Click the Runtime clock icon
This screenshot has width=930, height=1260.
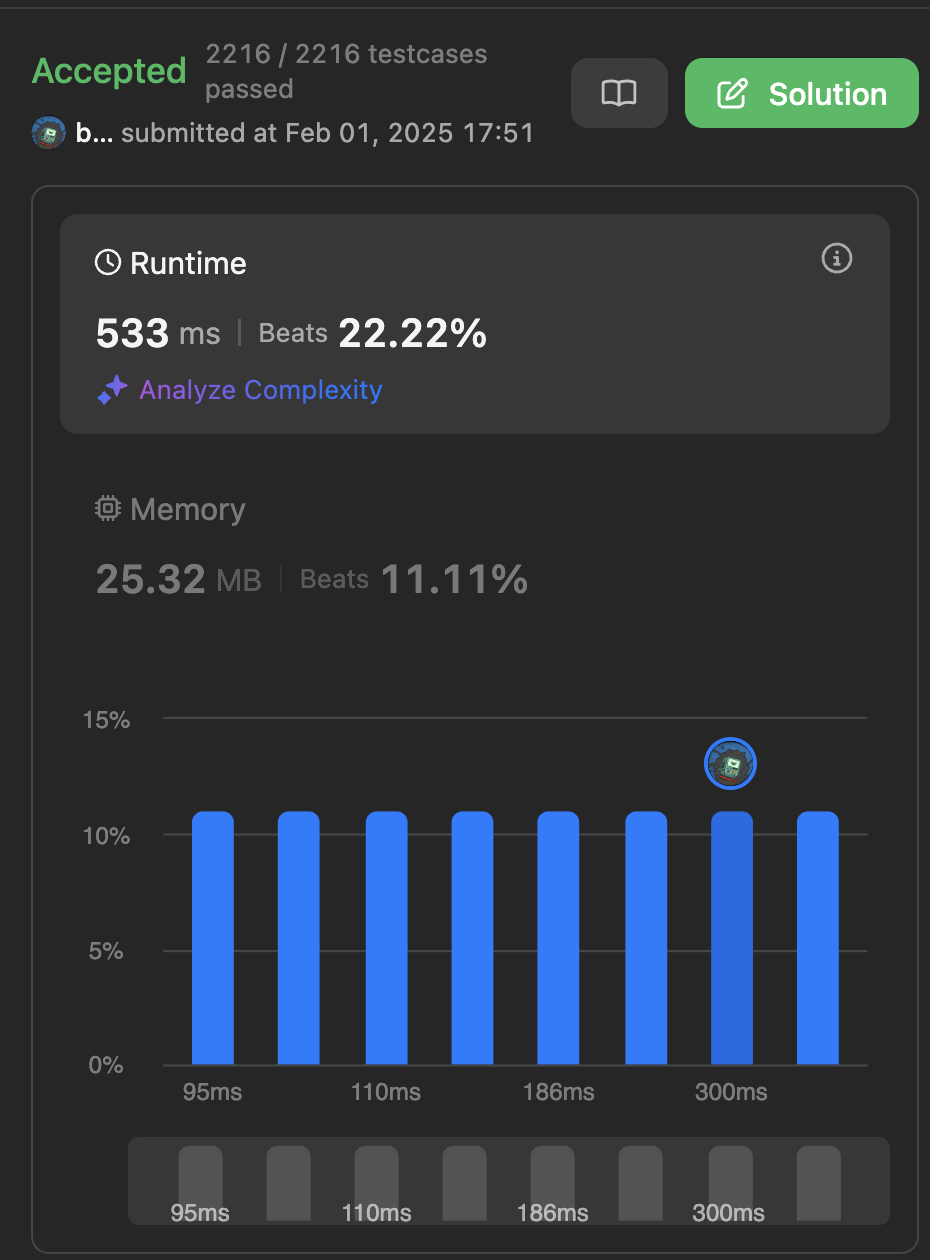click(108, 263)
